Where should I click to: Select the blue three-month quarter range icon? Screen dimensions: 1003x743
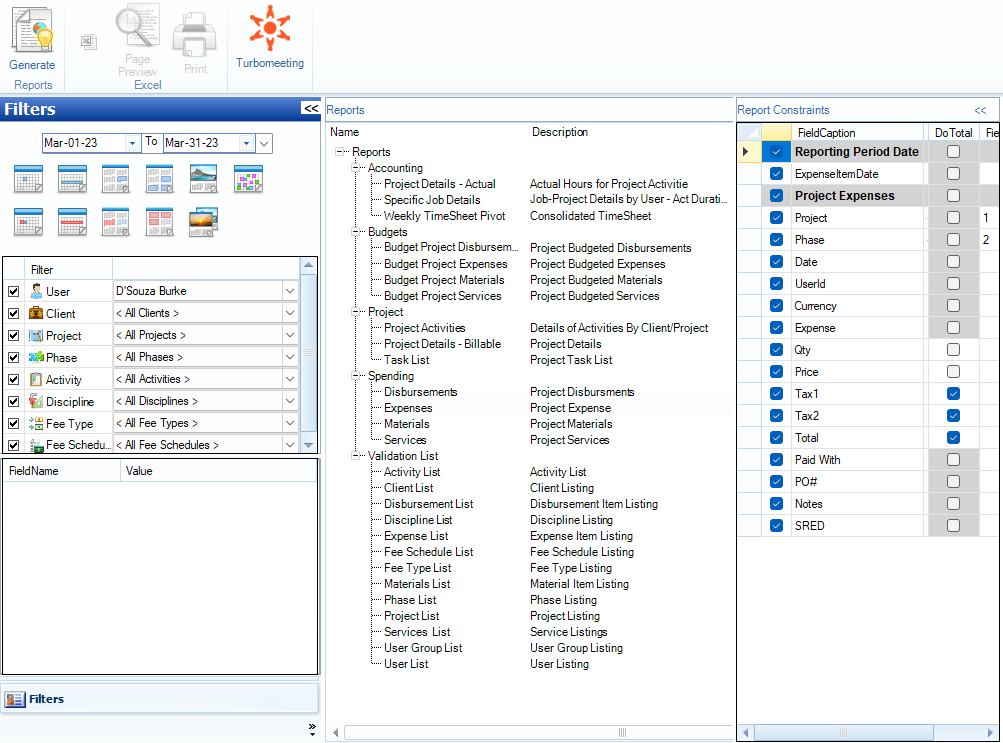[x=159, y=179]
